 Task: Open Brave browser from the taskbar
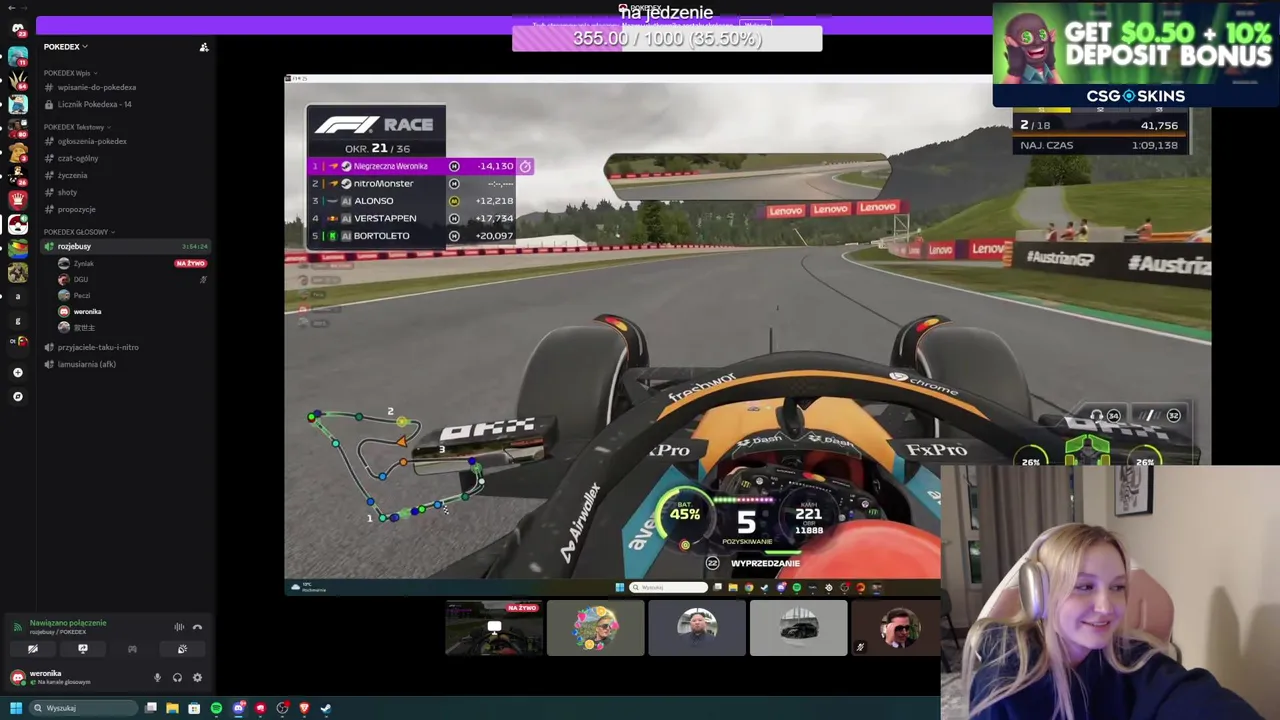click(x=304, y=708)
